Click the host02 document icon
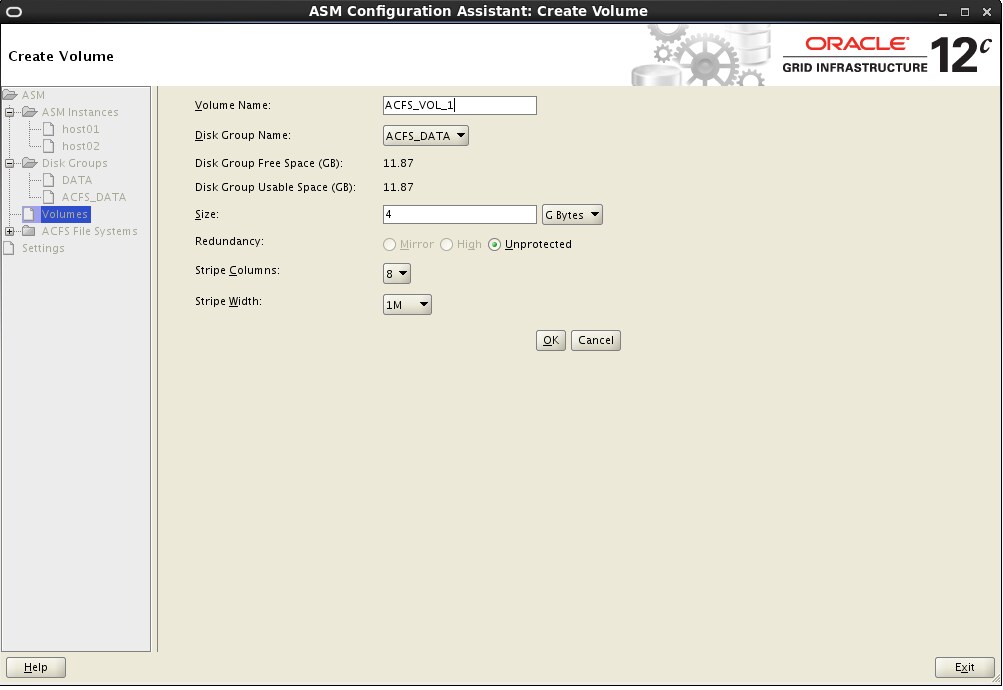Image resolution: width=1003 pixels, height=690 pixels. (x=49, y=146)
